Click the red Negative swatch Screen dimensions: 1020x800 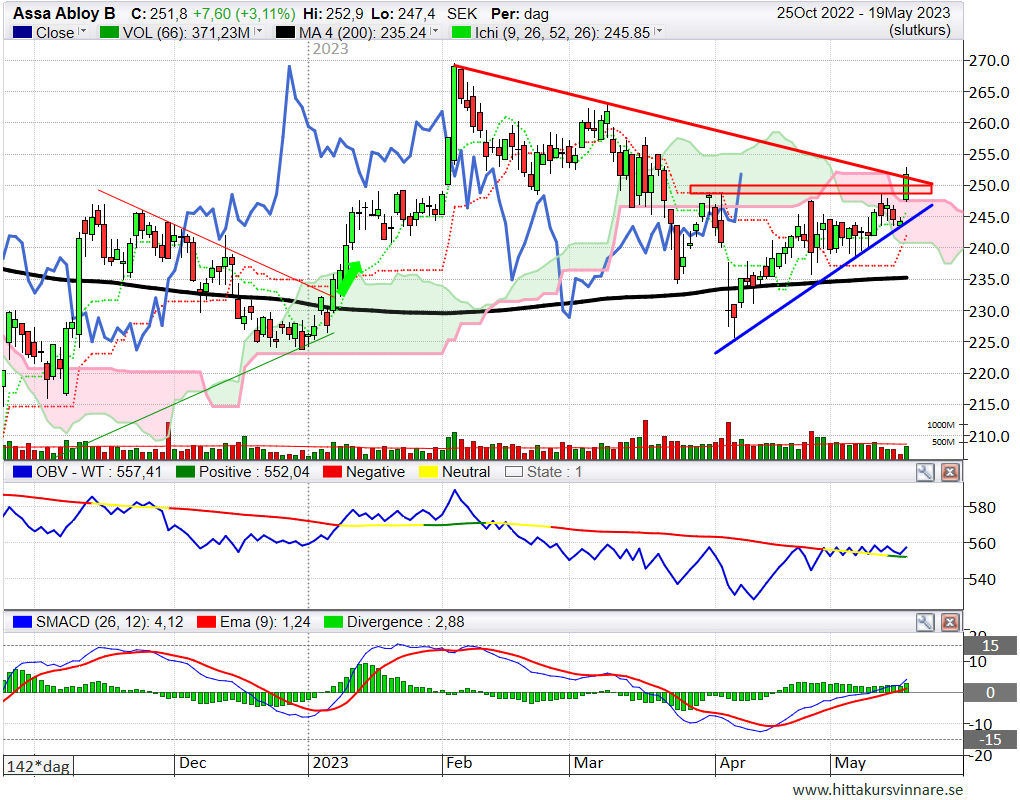coord(332,472)
